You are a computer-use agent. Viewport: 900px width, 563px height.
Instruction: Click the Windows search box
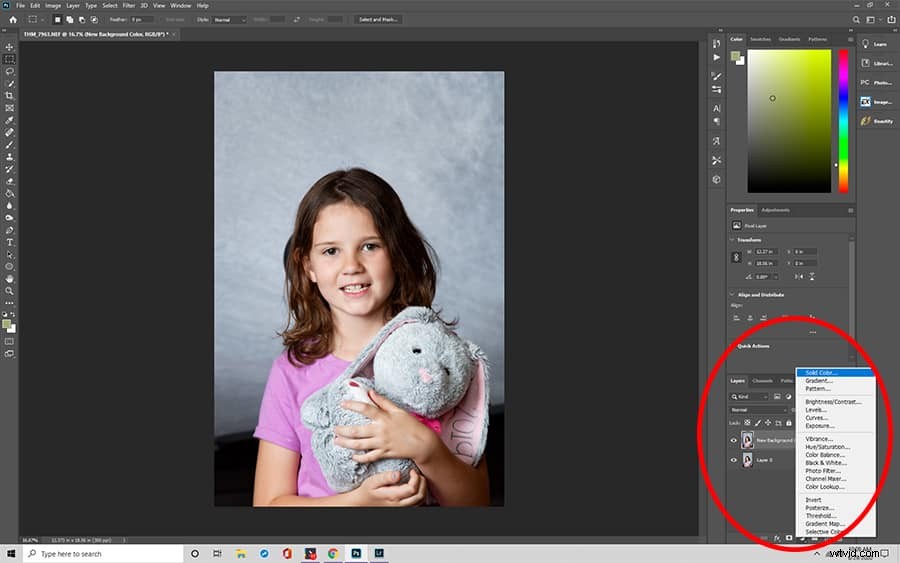(x=103, y=554)
